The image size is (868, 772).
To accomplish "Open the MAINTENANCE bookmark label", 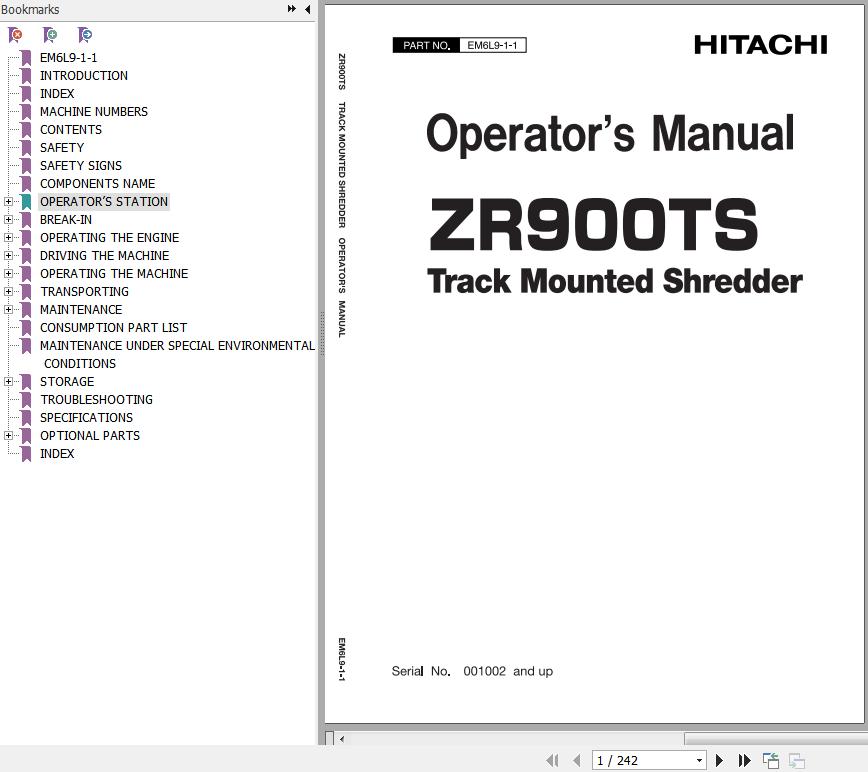I will (x=81, y=309).
